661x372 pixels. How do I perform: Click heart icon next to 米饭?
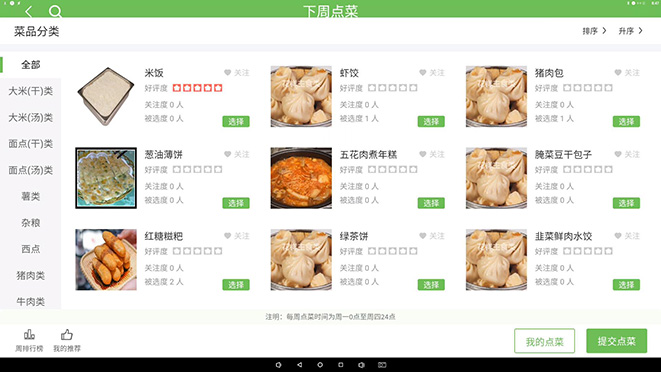point(228,73)
